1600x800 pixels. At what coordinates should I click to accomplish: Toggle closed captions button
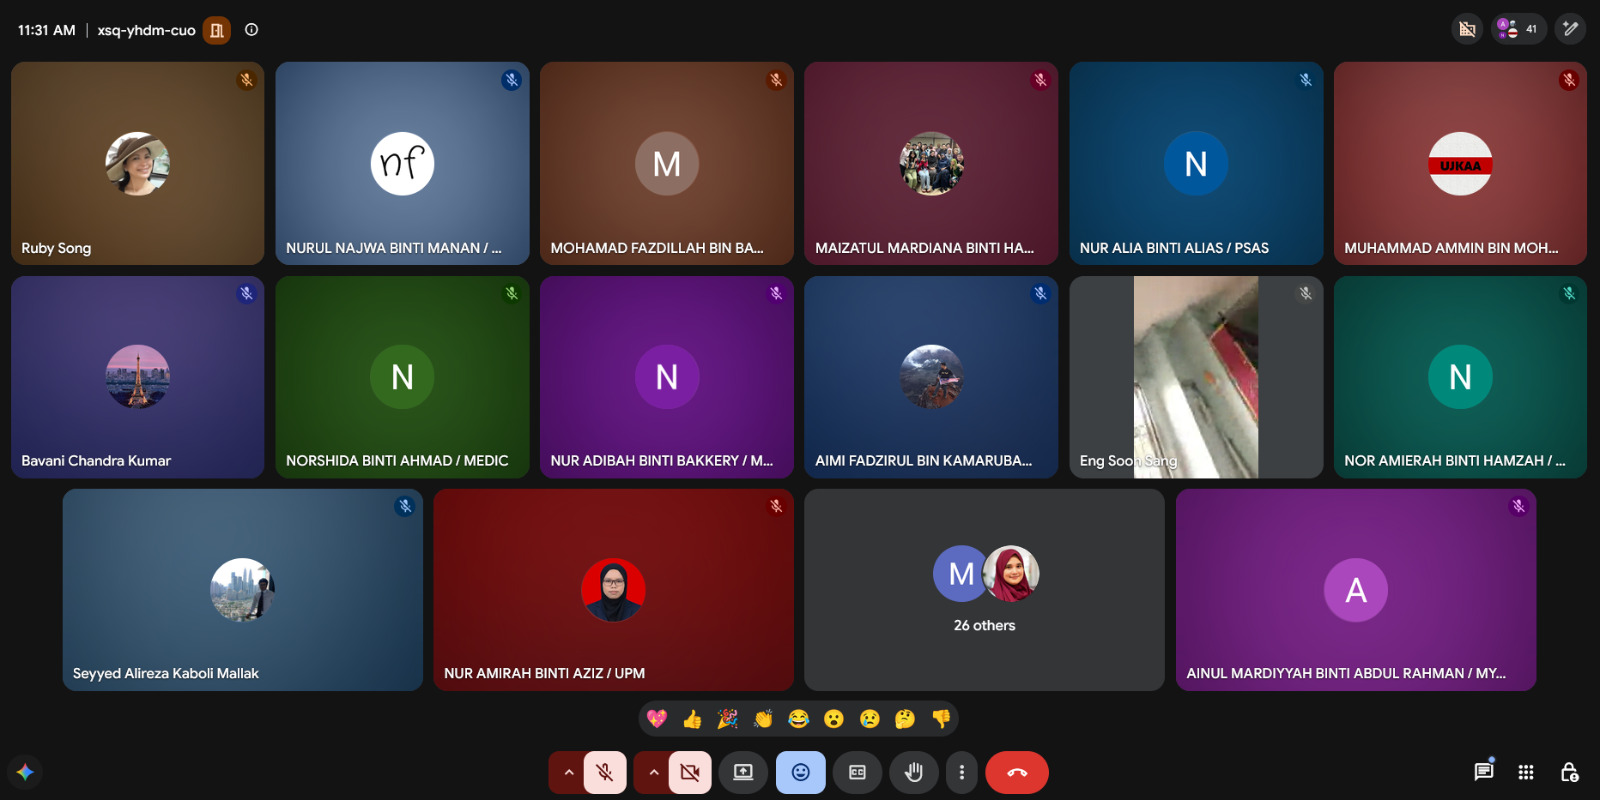857,772
